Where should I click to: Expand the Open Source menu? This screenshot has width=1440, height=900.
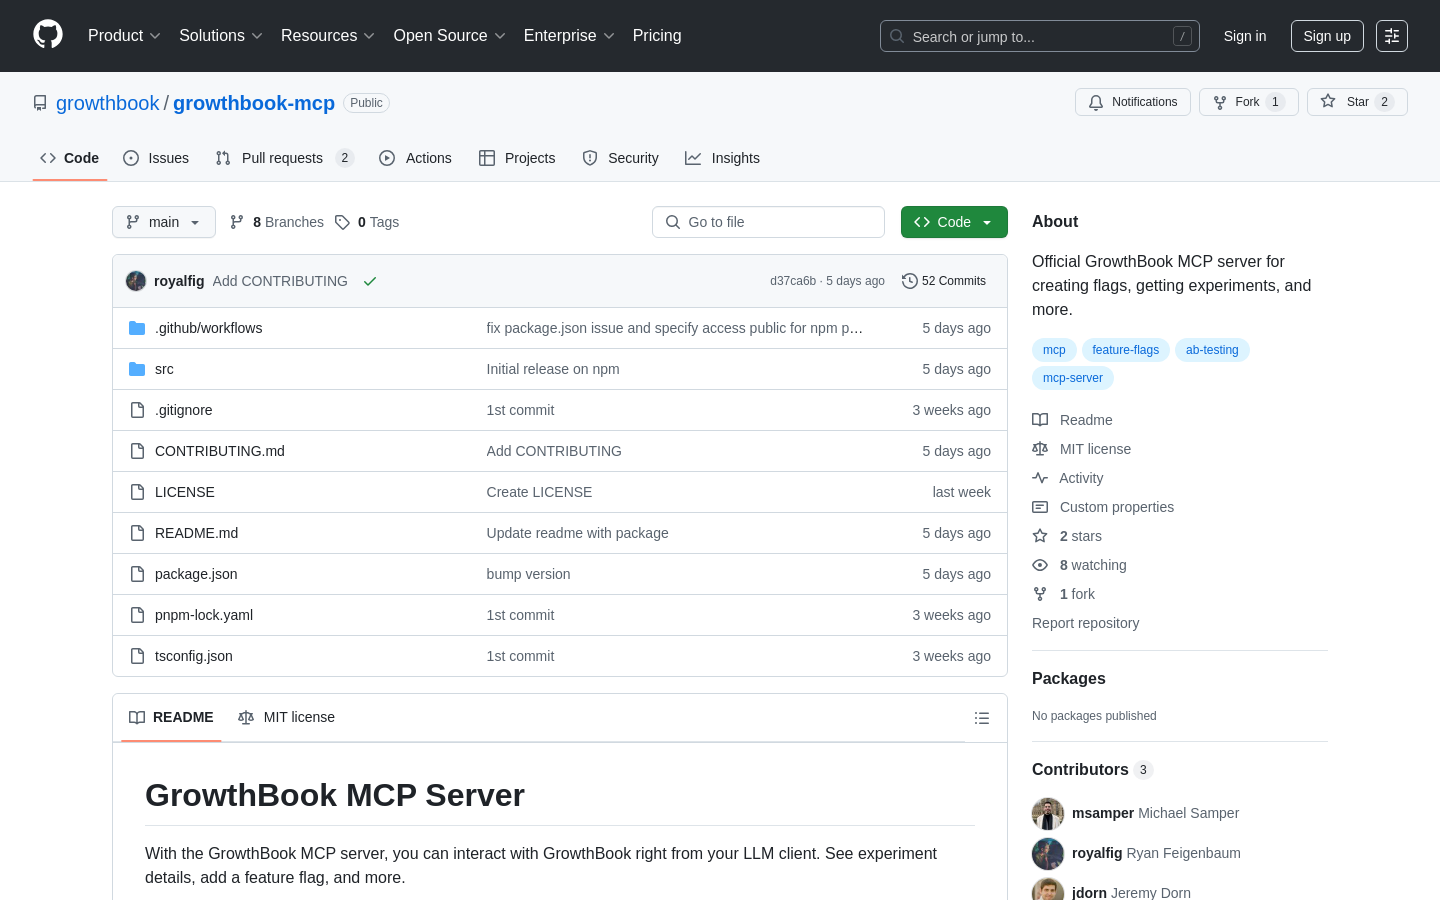pos(450,36)
